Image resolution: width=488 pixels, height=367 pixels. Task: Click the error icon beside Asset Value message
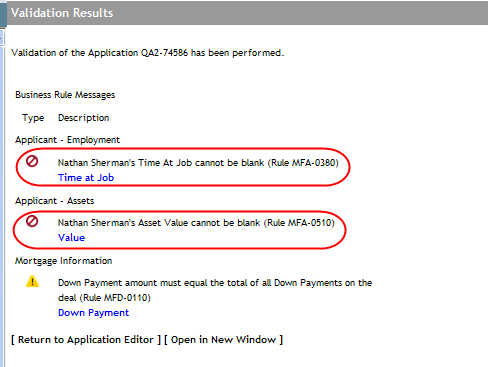[x=32, y=221]
